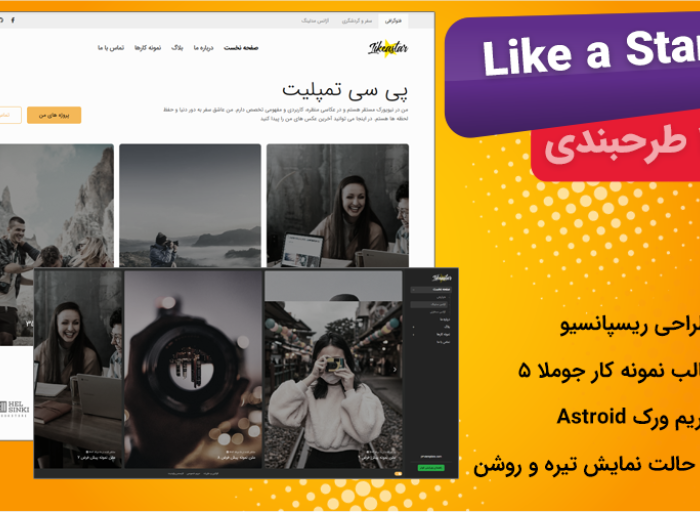Click the Like a Star purple banner title
The image size is (700, 512).
(591, 53)
